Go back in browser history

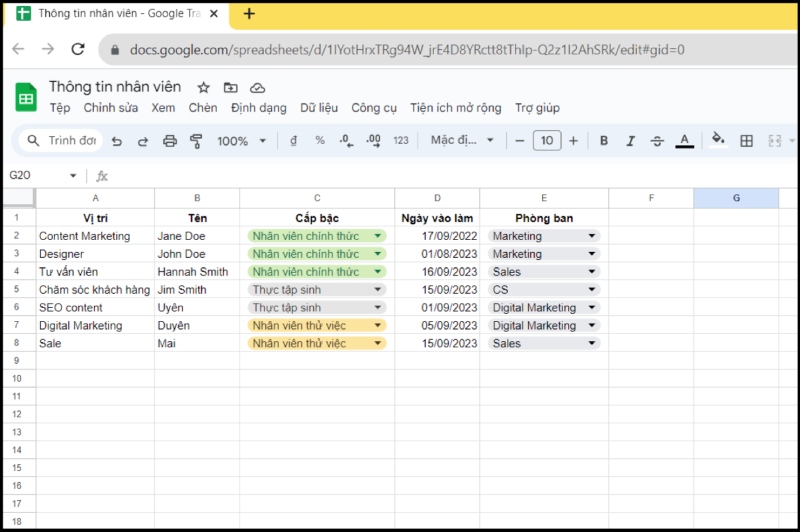pos(18,49)
